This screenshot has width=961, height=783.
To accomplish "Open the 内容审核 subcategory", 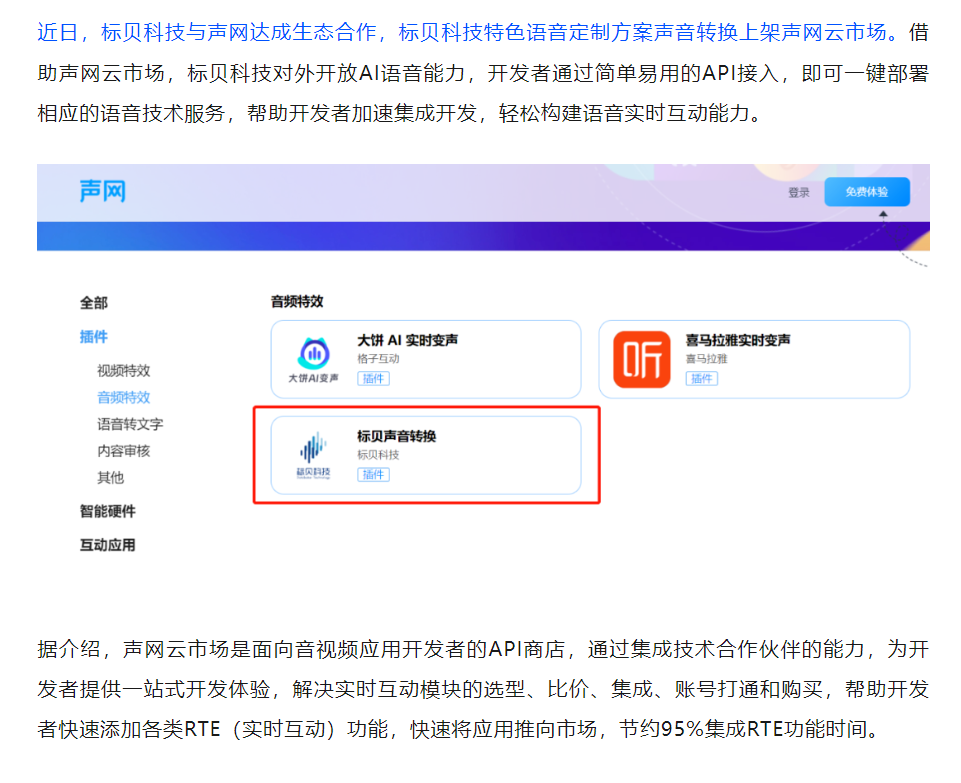I will coord(124,451).
